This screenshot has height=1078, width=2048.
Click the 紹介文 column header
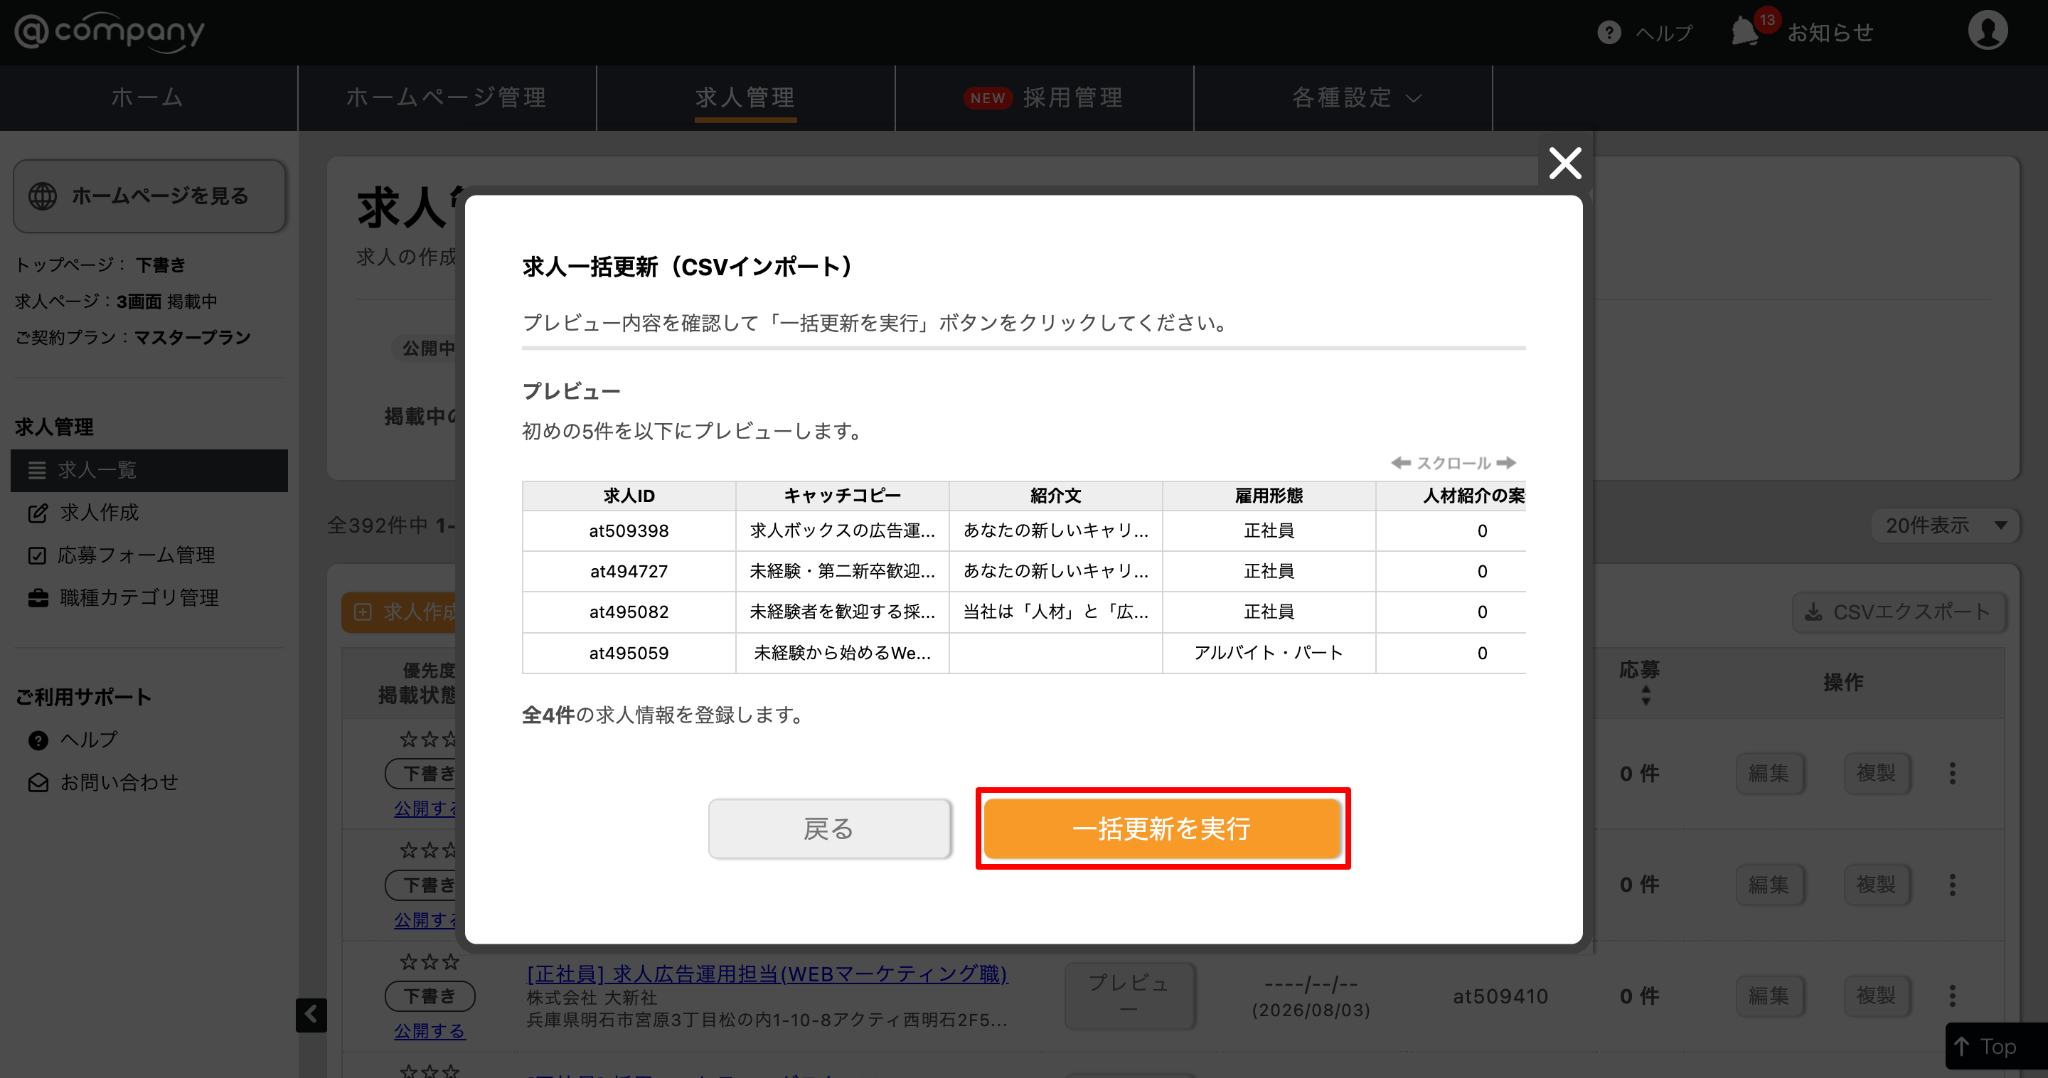click(x=1056, y=496)
